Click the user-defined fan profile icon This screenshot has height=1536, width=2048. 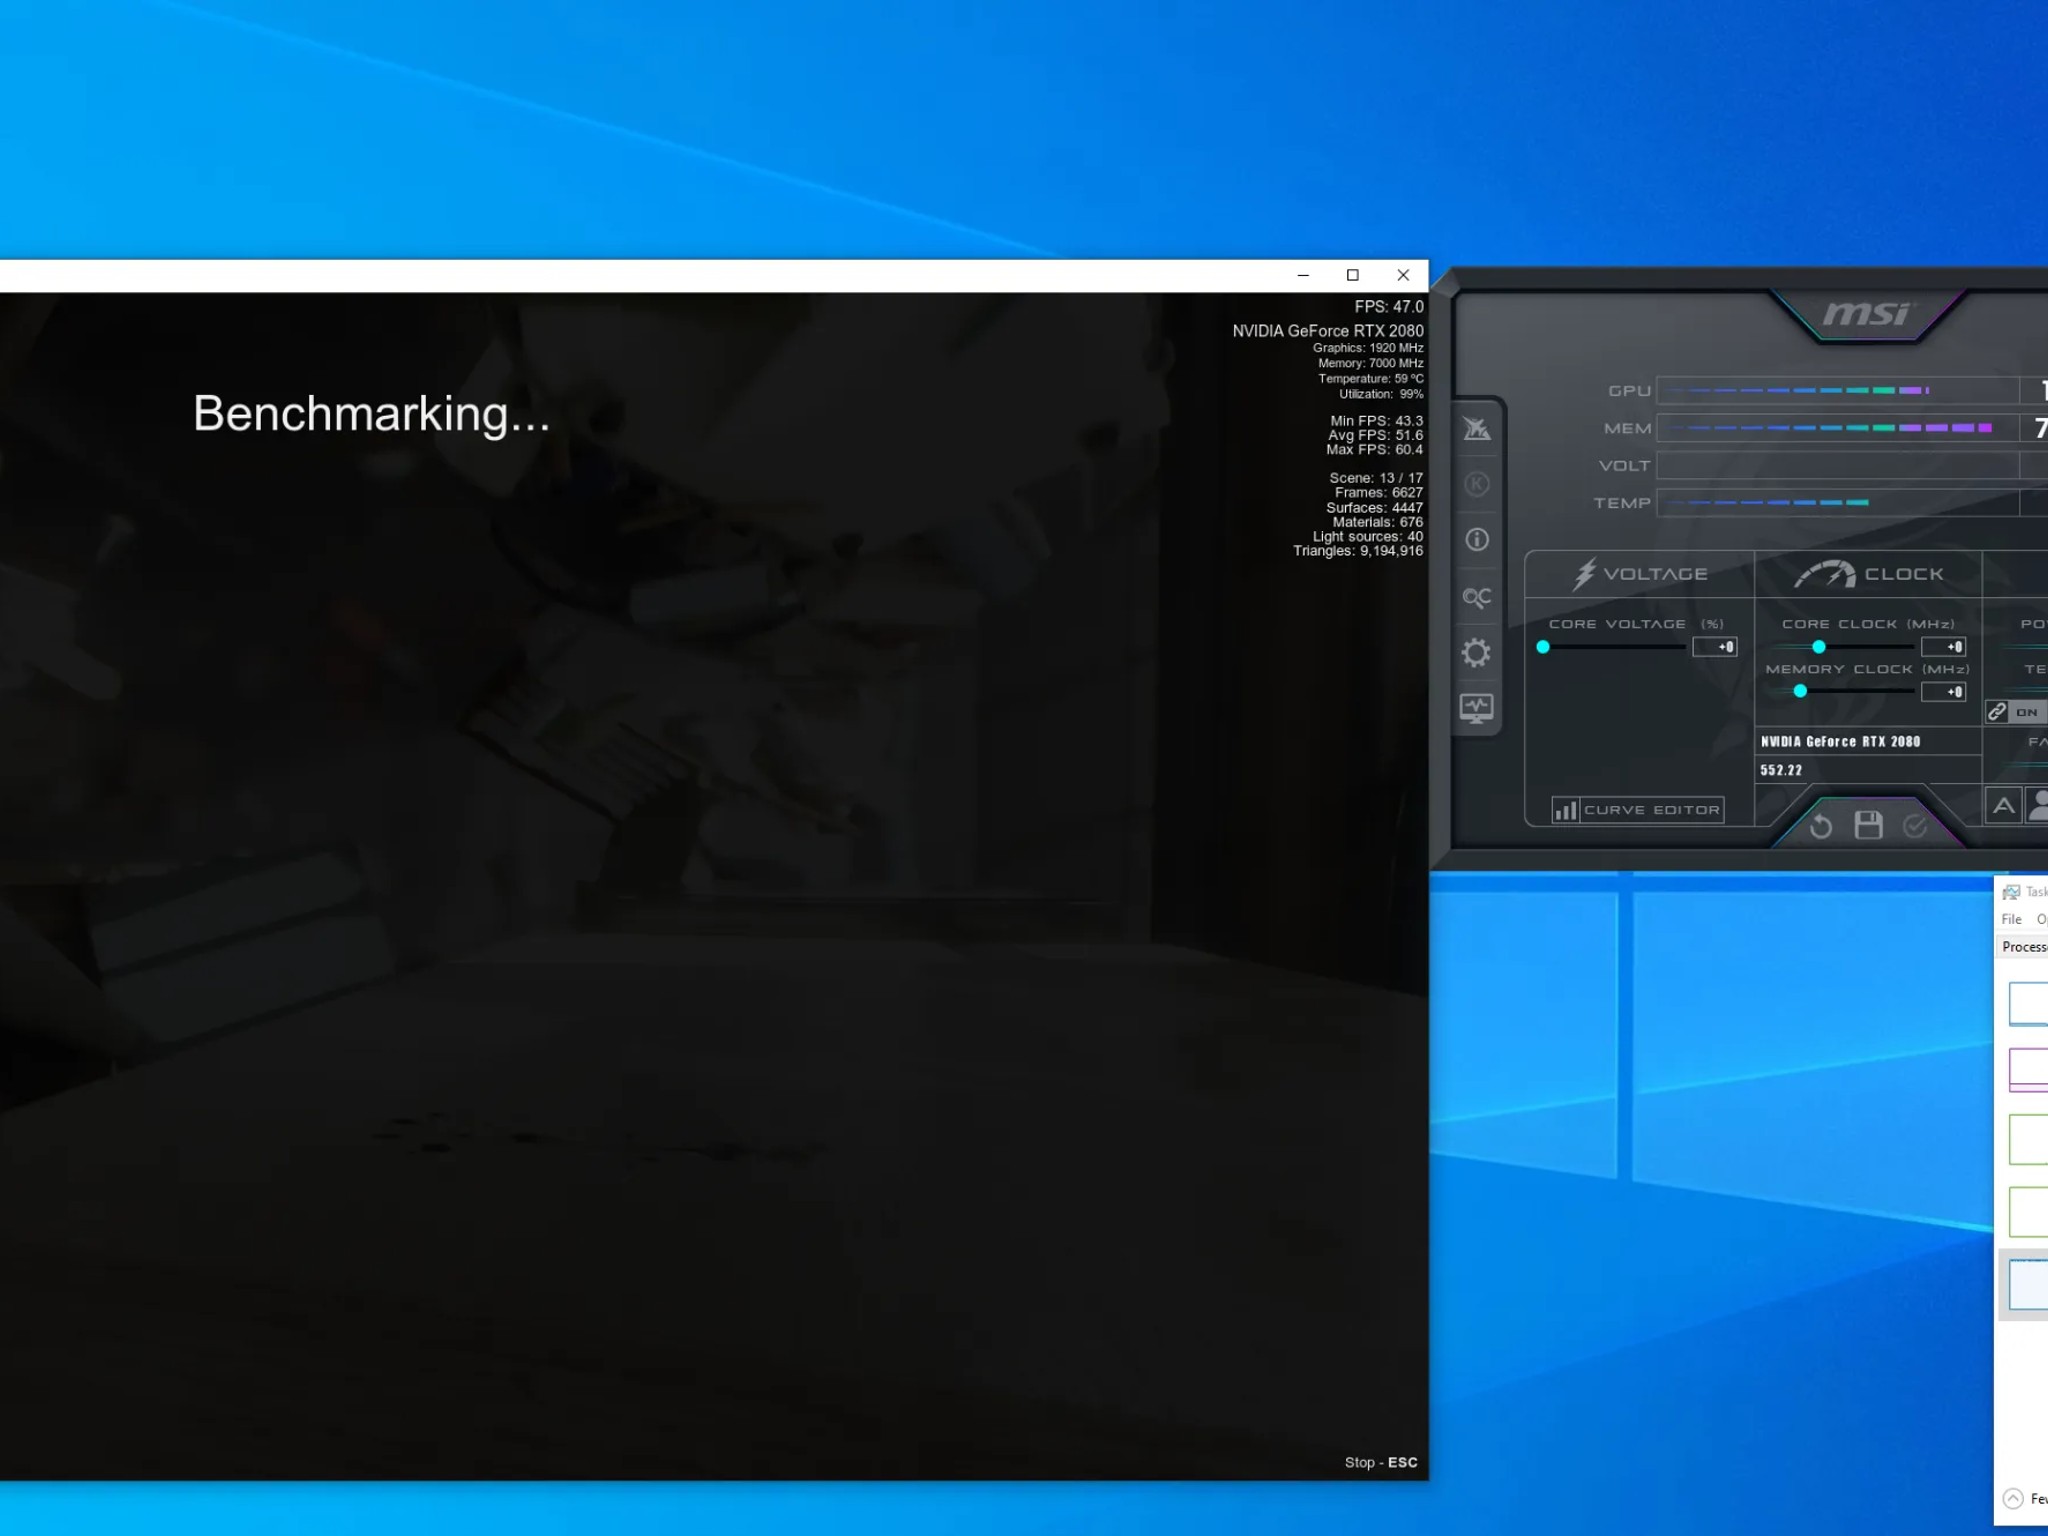coord(2037,806)
